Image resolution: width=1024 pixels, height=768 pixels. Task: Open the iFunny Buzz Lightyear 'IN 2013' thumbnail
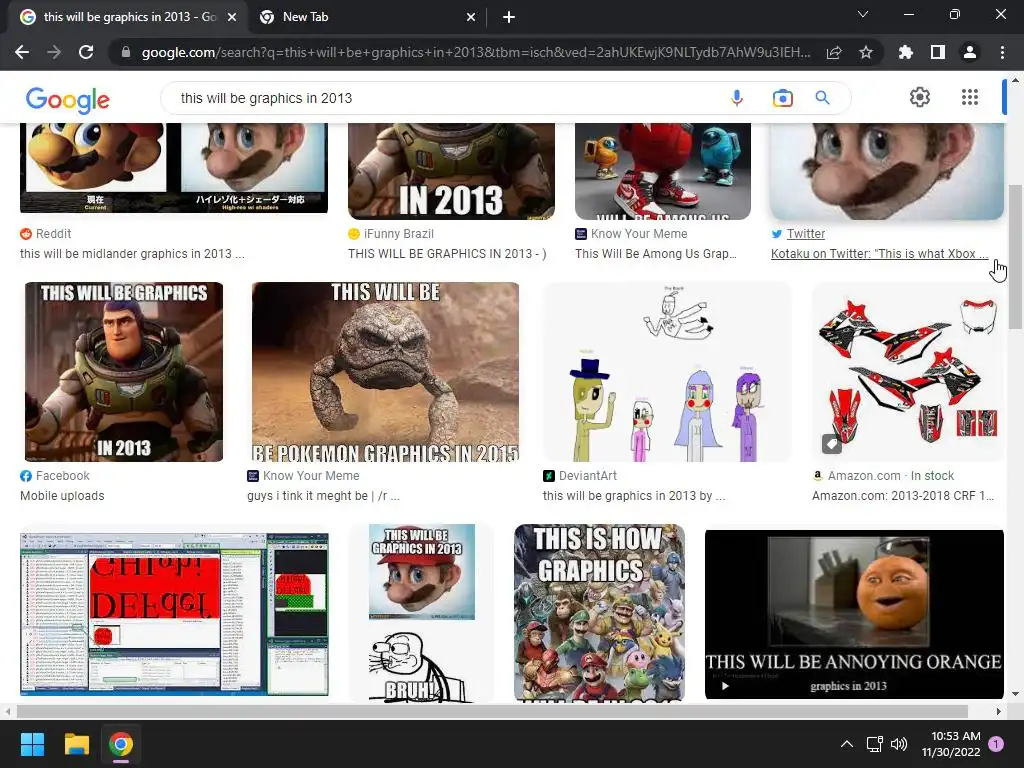pyautogui.click(x=451, y=171)
